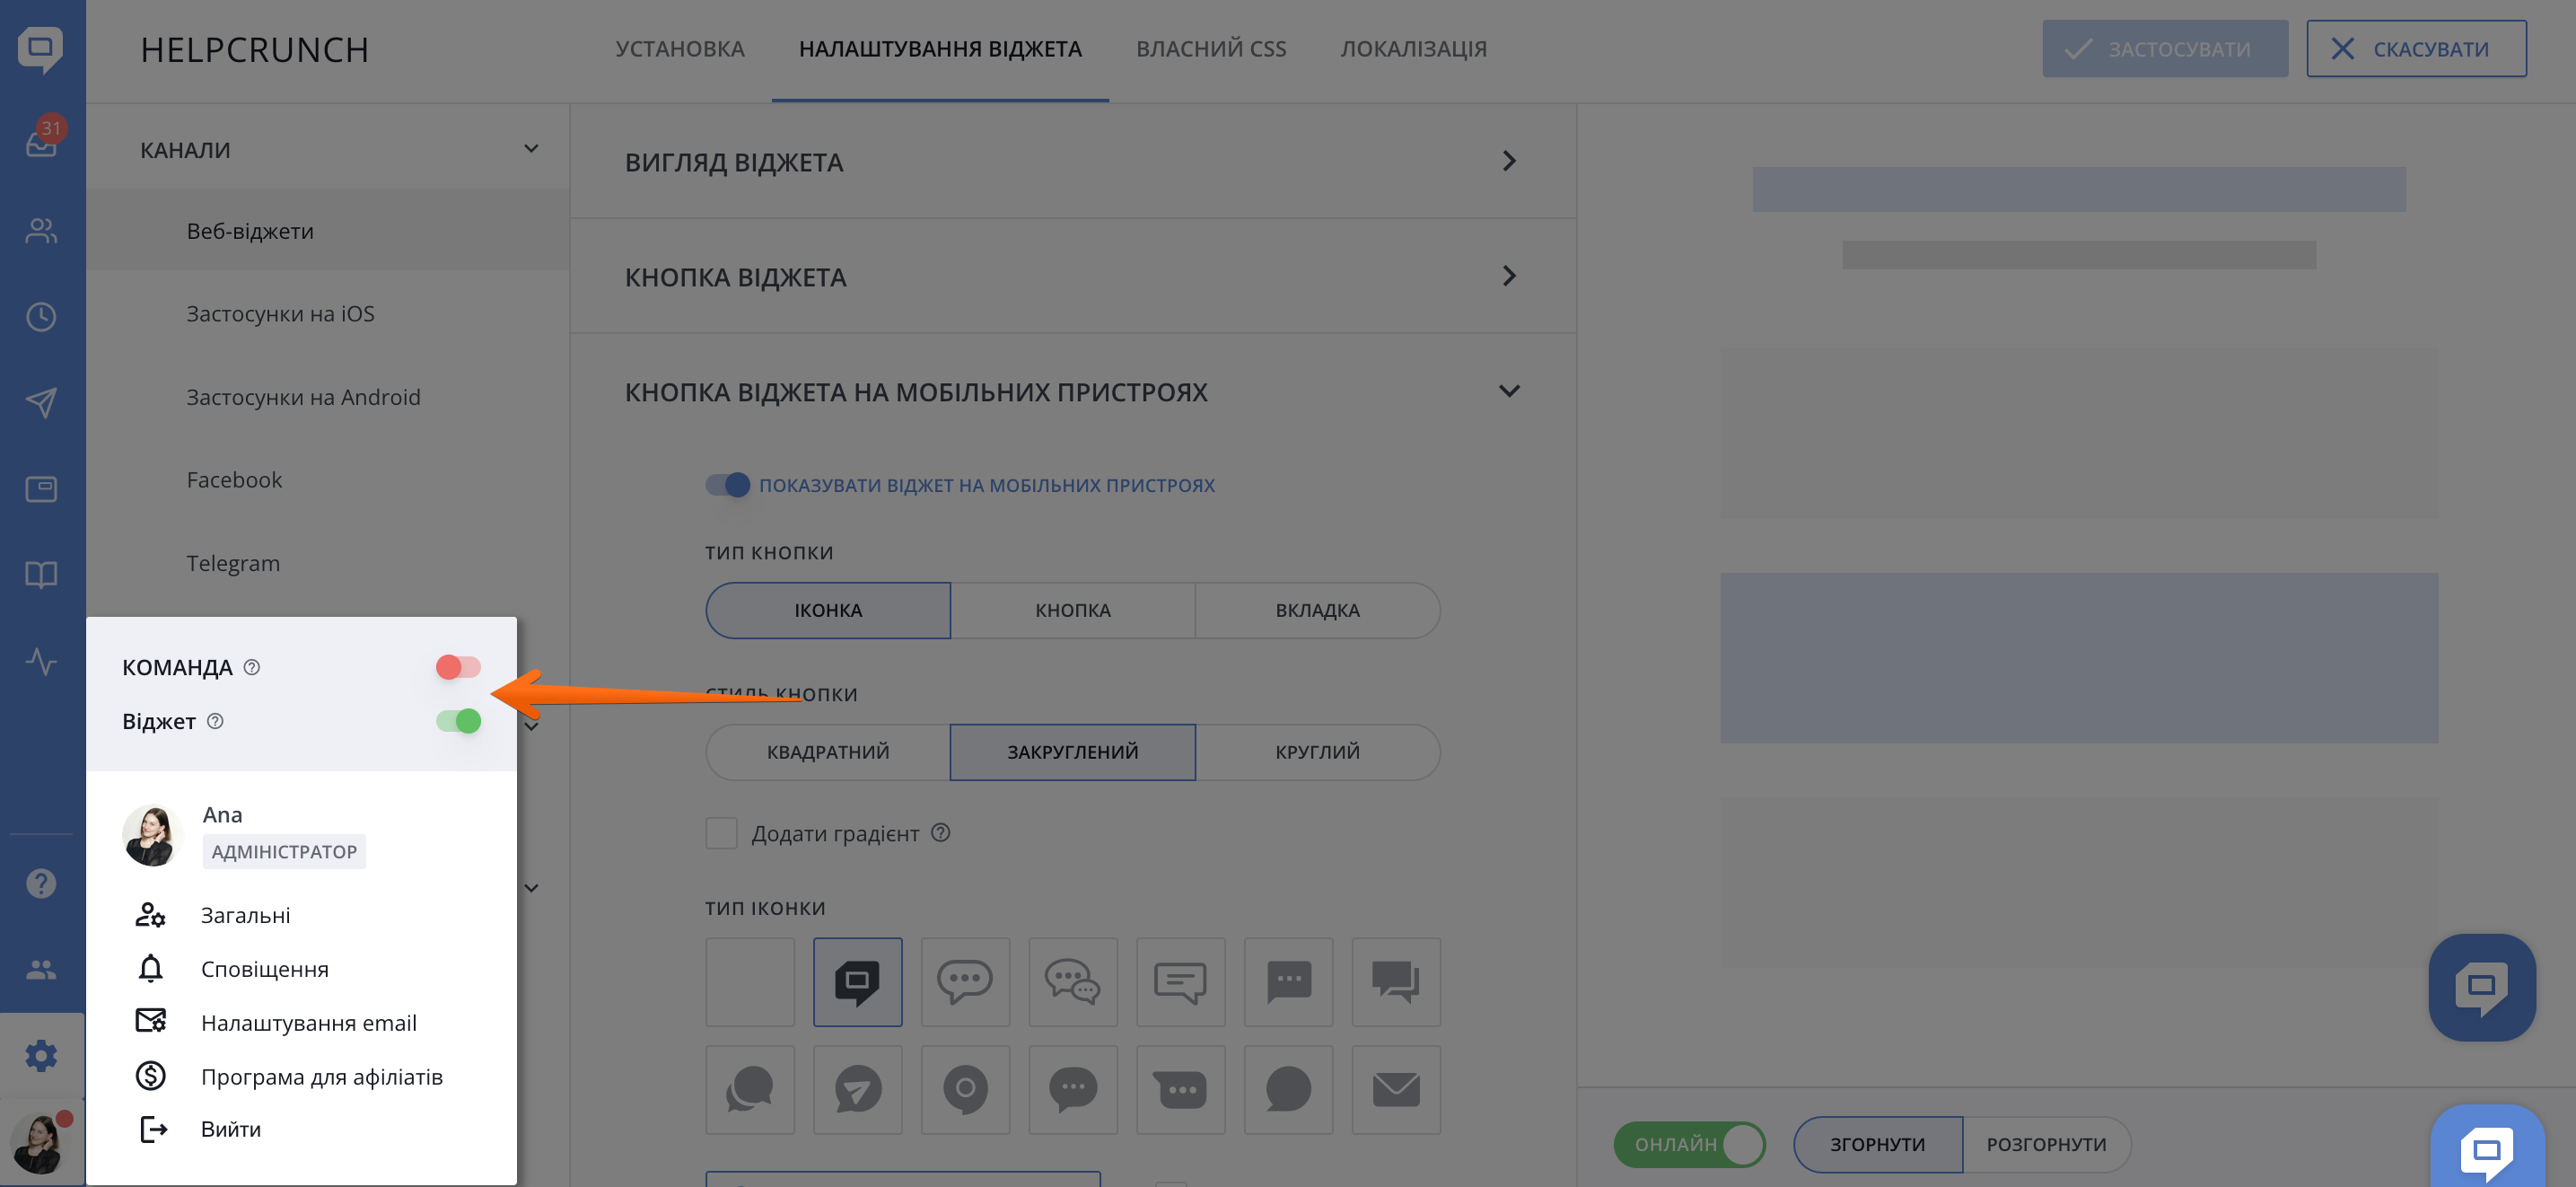Open the inbox icon with 31 badge
This screenshot has height=1187, width=2576.
pos(41,143)
